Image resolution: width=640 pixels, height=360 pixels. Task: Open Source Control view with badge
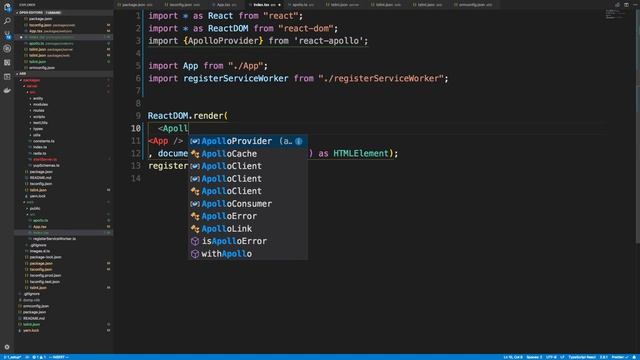[7, 35]
